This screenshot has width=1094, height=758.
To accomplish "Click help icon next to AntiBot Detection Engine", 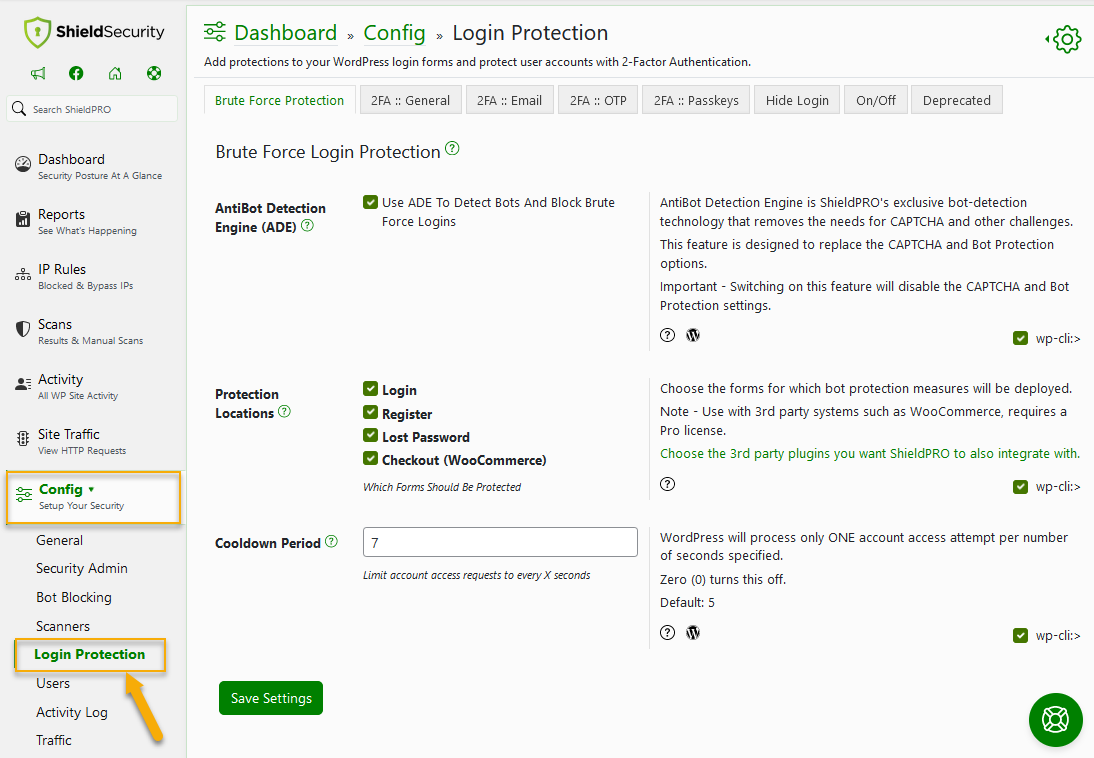I will click(307, 225).
